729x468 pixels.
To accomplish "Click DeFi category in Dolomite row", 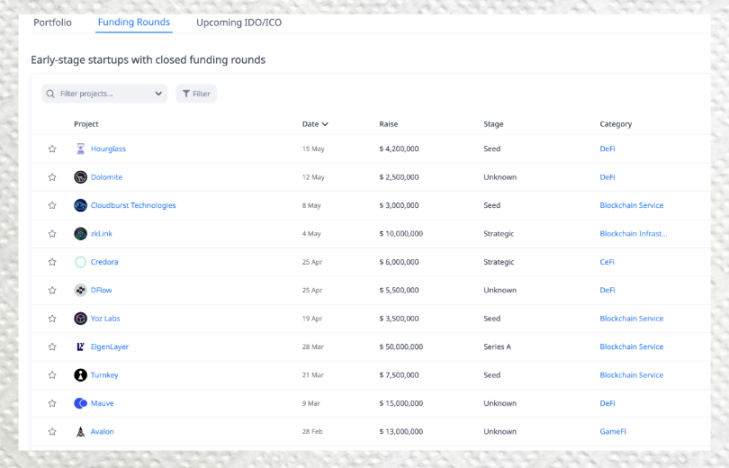I will pyautogui.click(x=607, y=177).
